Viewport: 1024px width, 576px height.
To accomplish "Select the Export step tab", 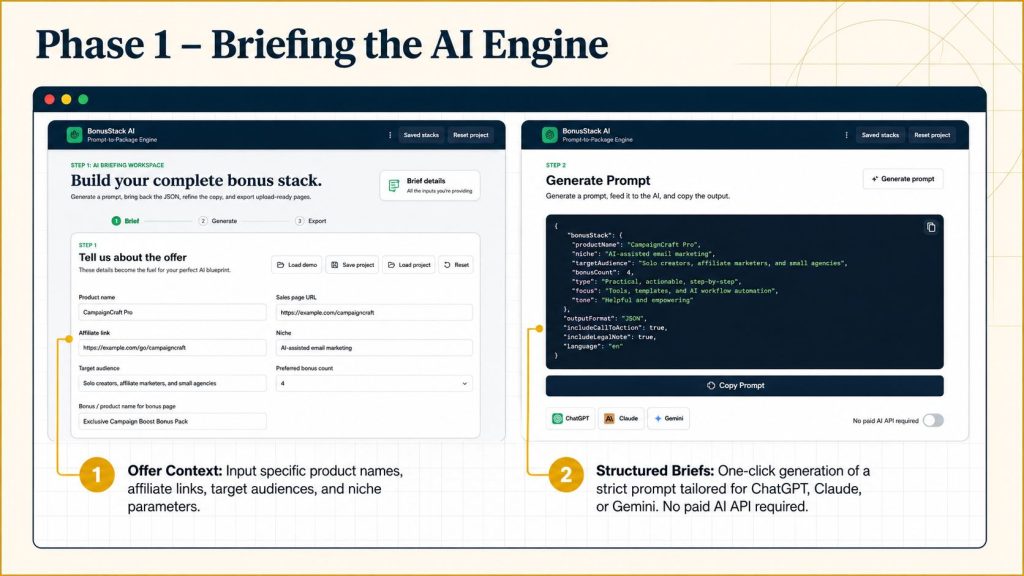I will [x=311, y=221].
